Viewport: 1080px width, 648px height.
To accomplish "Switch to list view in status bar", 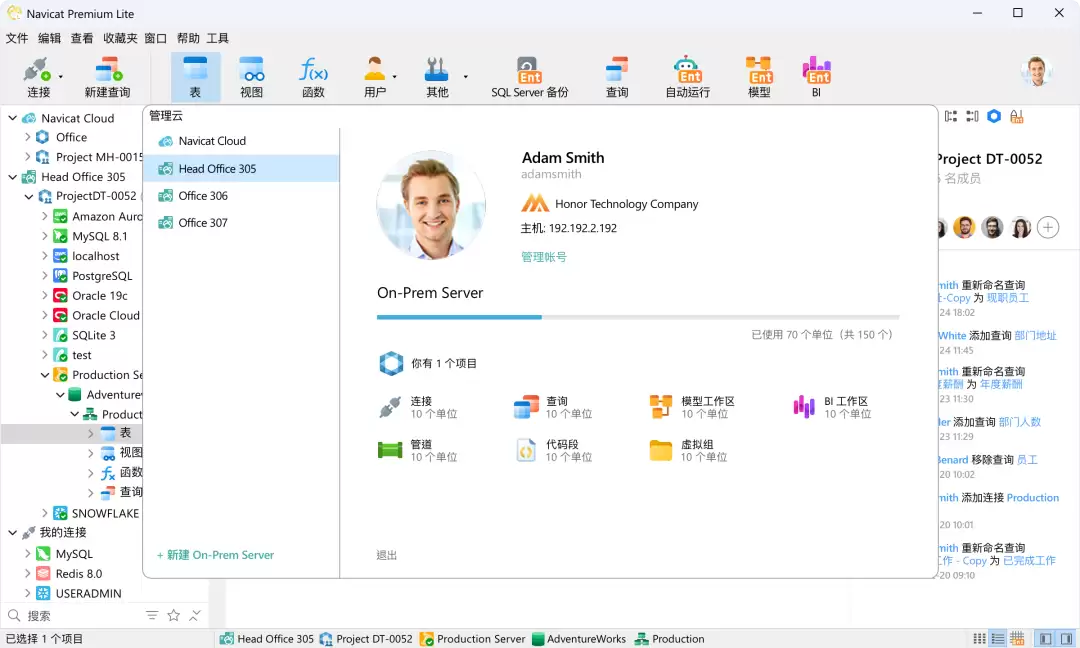I will tap(998, 639).
